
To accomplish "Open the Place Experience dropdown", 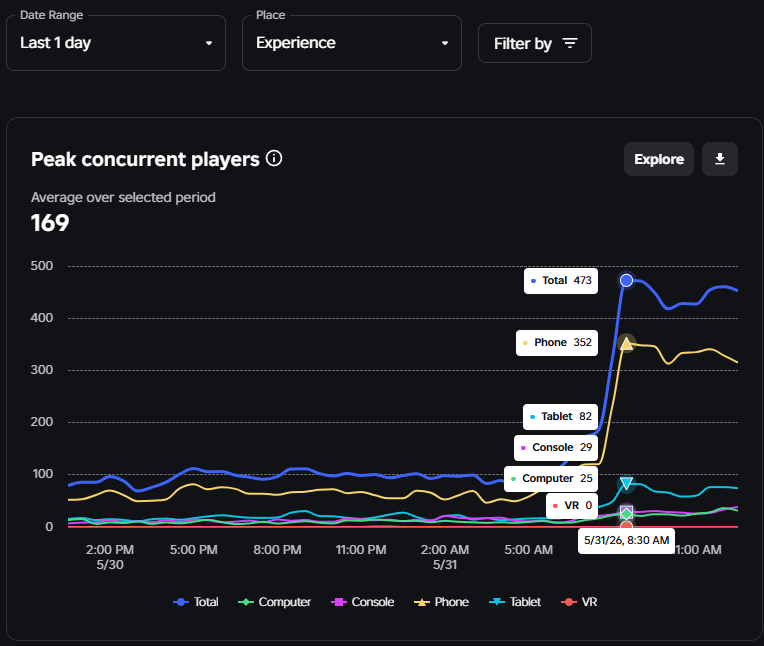I will 352,43.
